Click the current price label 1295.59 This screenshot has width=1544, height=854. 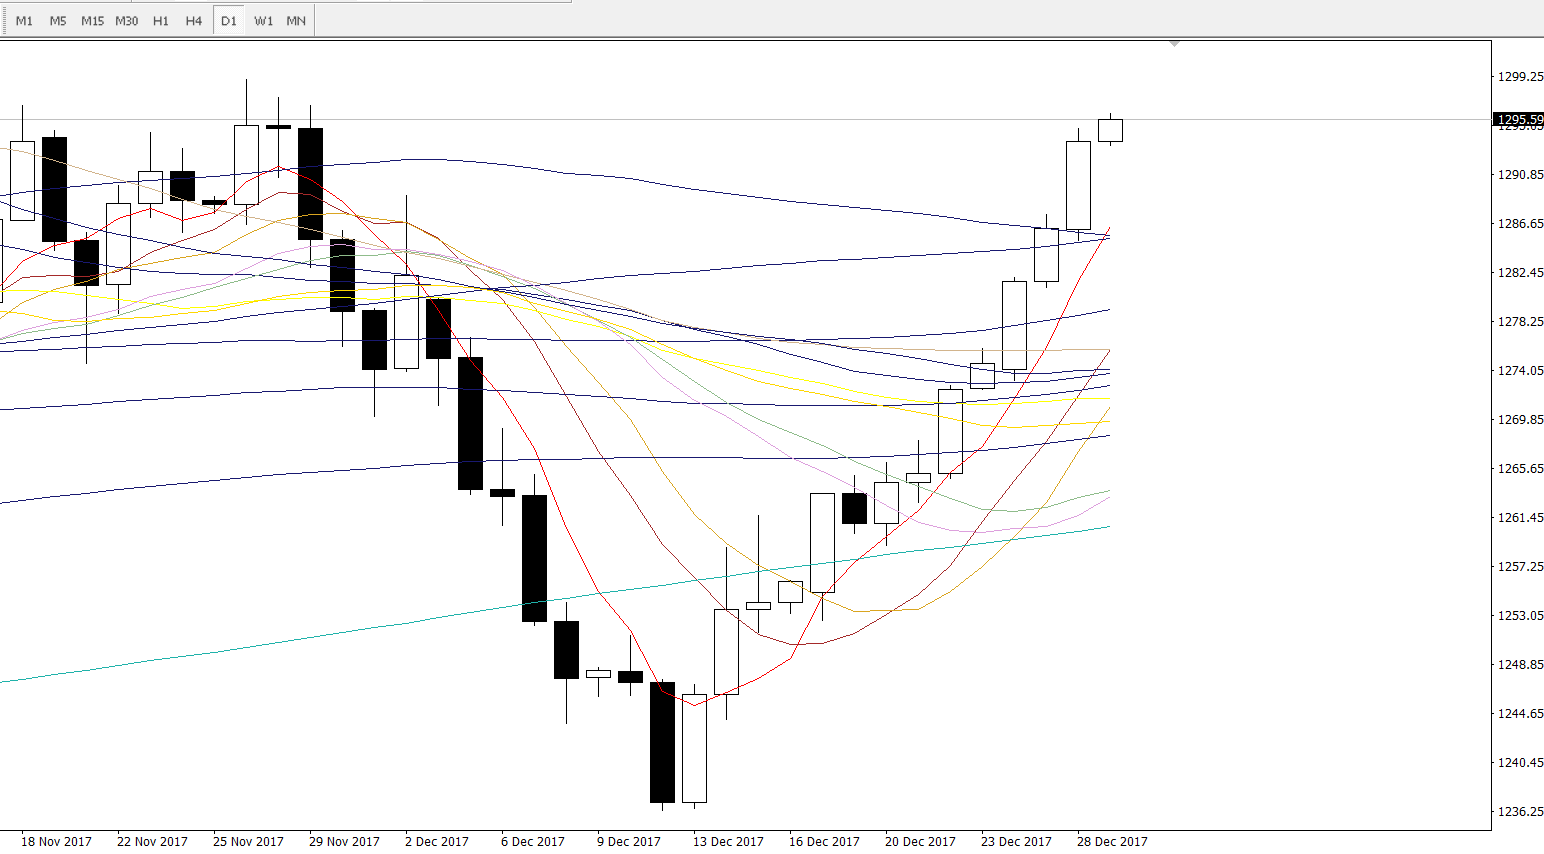pyautogui.click(x=1519, y=120)
